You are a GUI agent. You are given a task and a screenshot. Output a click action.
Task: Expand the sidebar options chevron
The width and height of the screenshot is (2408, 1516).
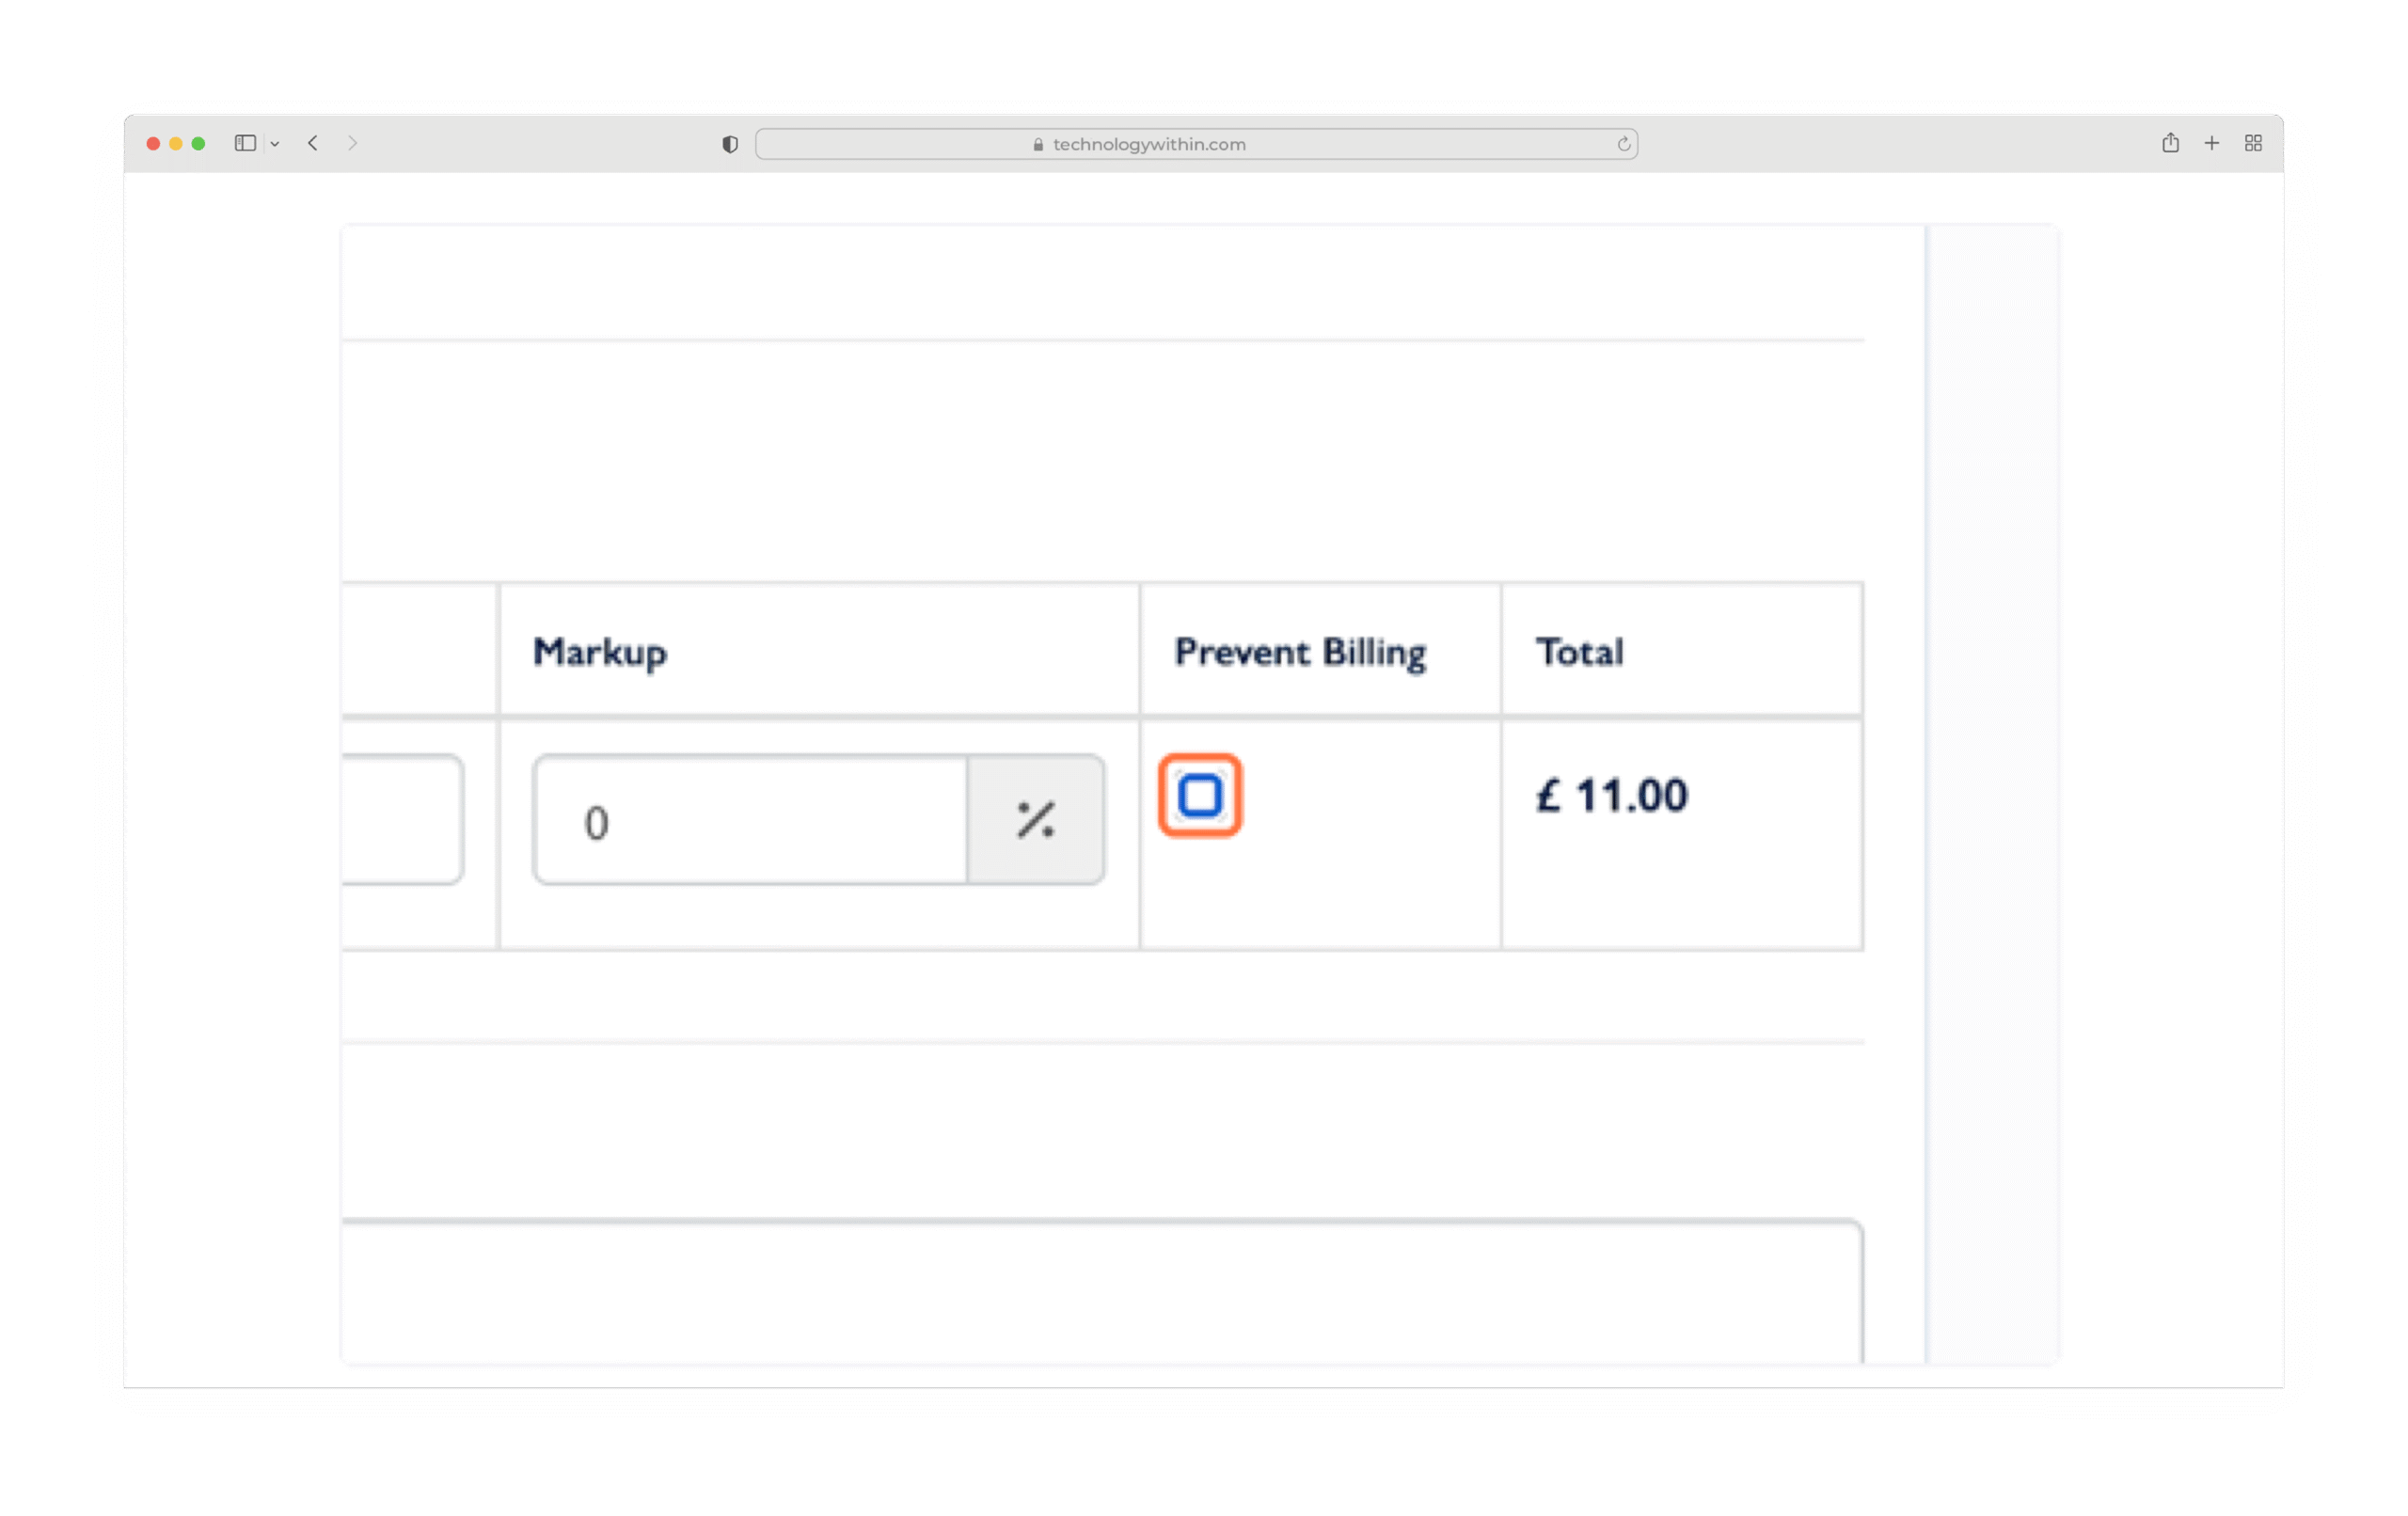click(x=275, y=144)
